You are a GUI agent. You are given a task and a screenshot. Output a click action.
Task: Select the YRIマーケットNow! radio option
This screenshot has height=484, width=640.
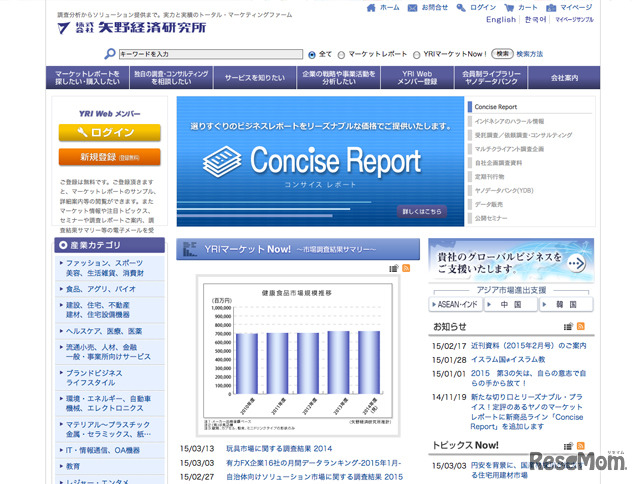coord(415,54)
